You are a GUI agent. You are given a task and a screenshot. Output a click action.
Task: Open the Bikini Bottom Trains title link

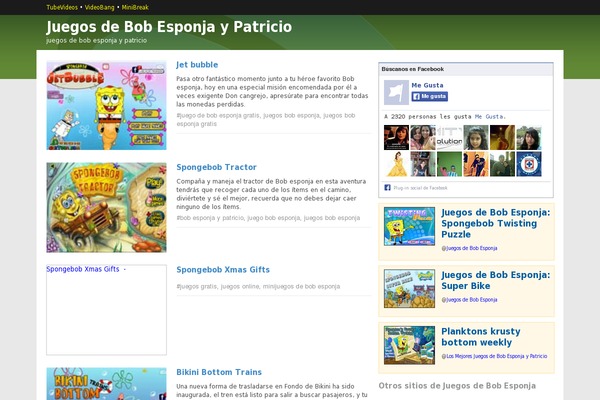[x=219, y=372]
